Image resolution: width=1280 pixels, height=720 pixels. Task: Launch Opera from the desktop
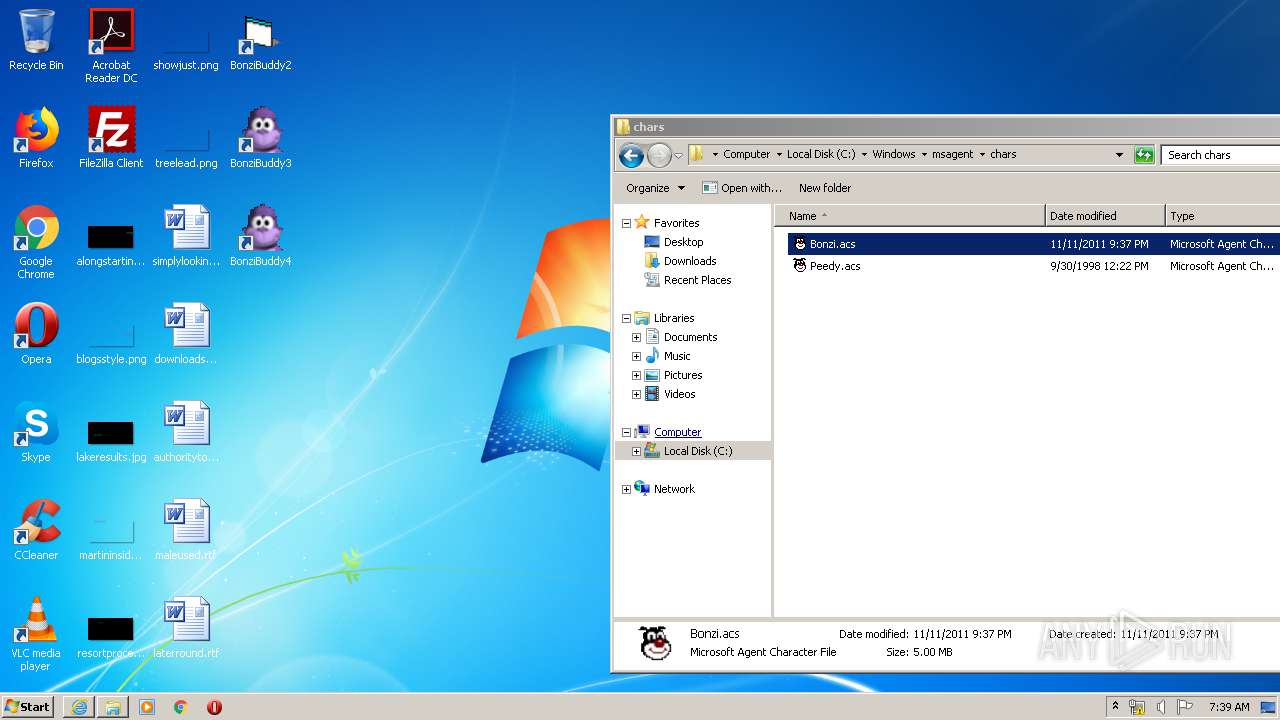tap(36, 334)
